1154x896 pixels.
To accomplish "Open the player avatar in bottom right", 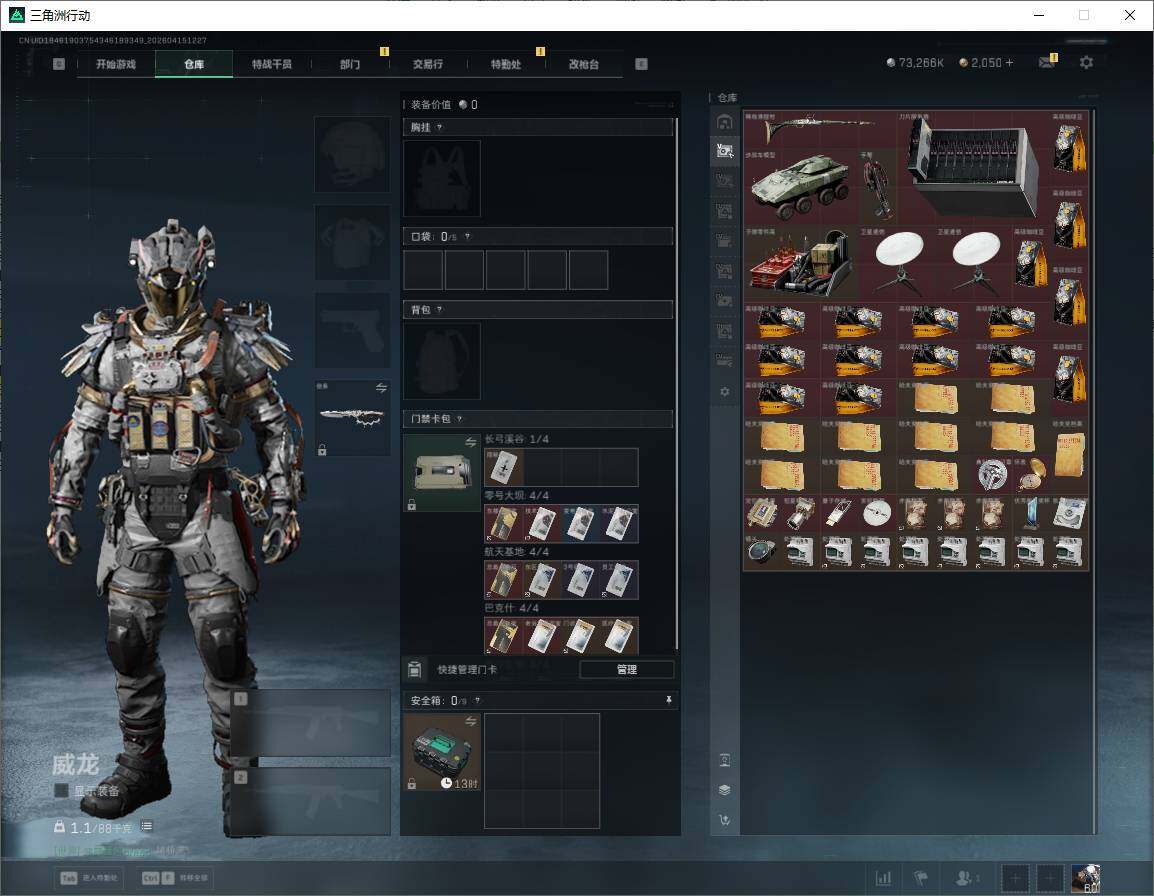I will click(x=1086, y=878).
